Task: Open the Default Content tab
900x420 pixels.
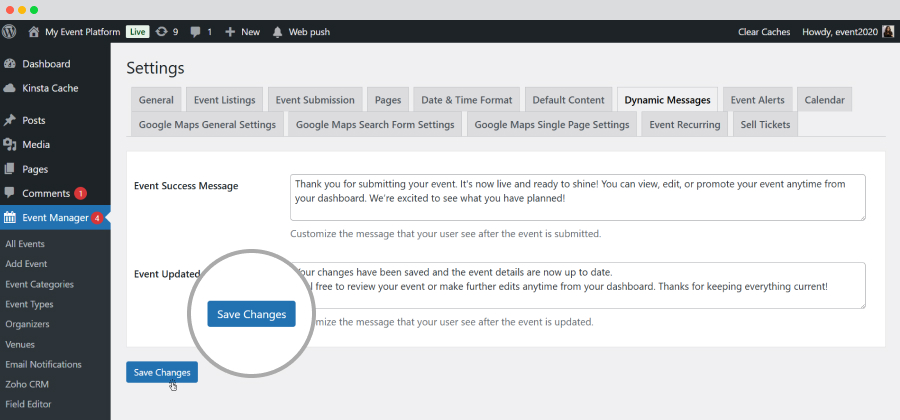Action: [x=568, y=100]
